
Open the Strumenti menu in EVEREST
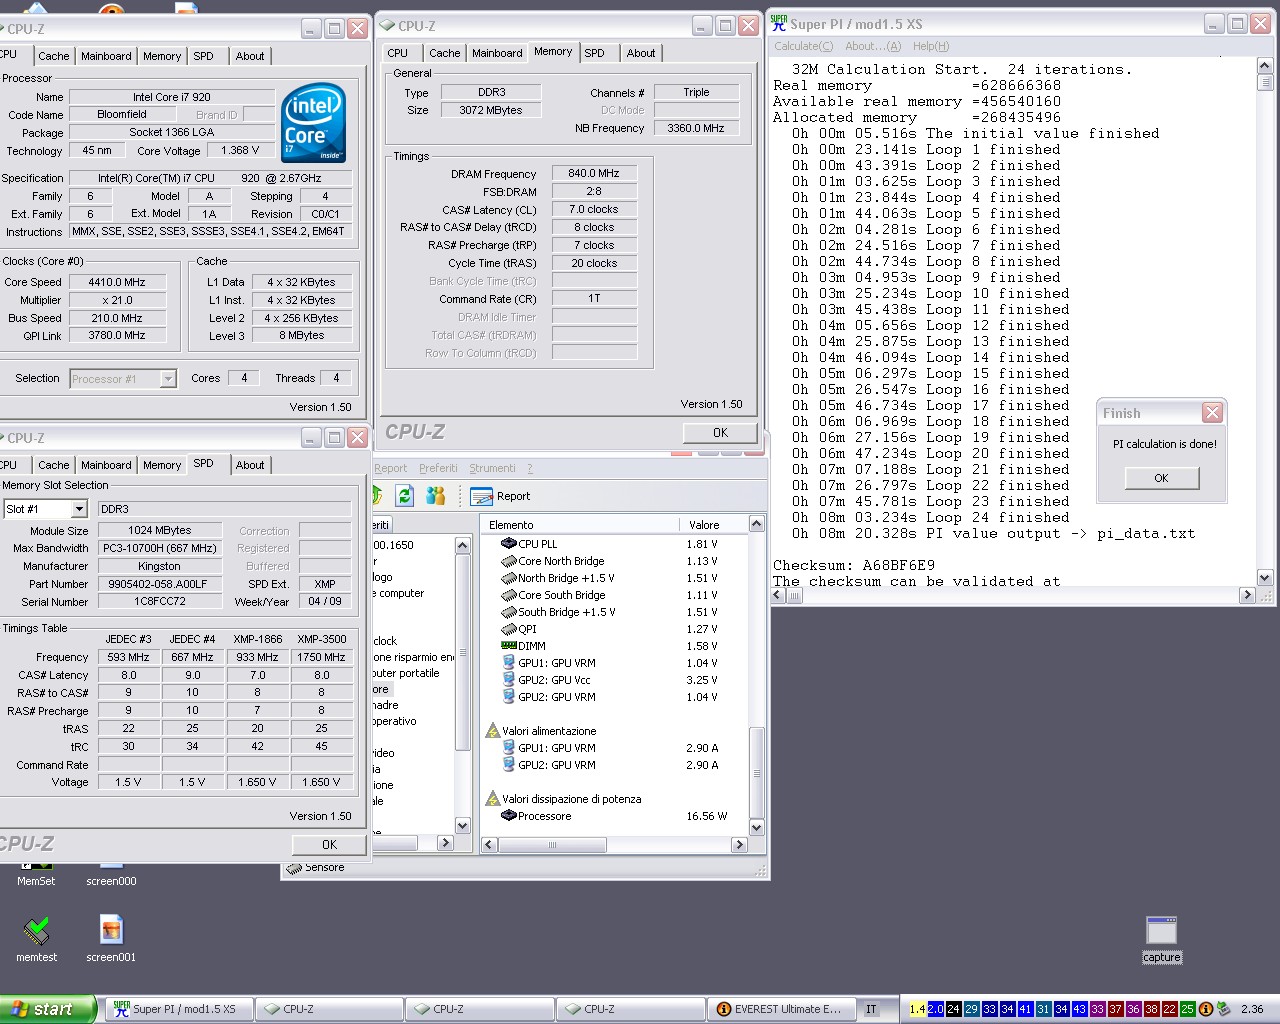(x=492, y=468)
